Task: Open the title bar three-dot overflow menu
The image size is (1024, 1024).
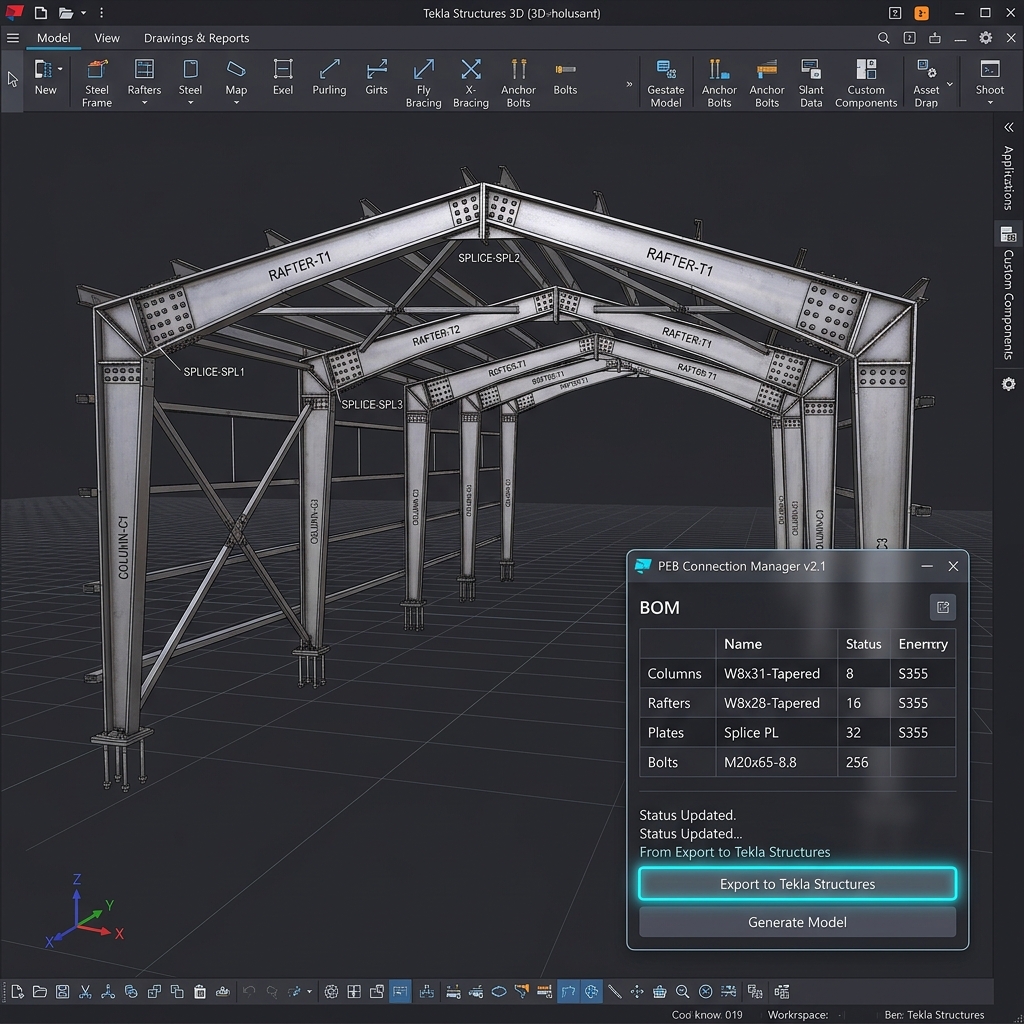Action: [x=101, y=12]
